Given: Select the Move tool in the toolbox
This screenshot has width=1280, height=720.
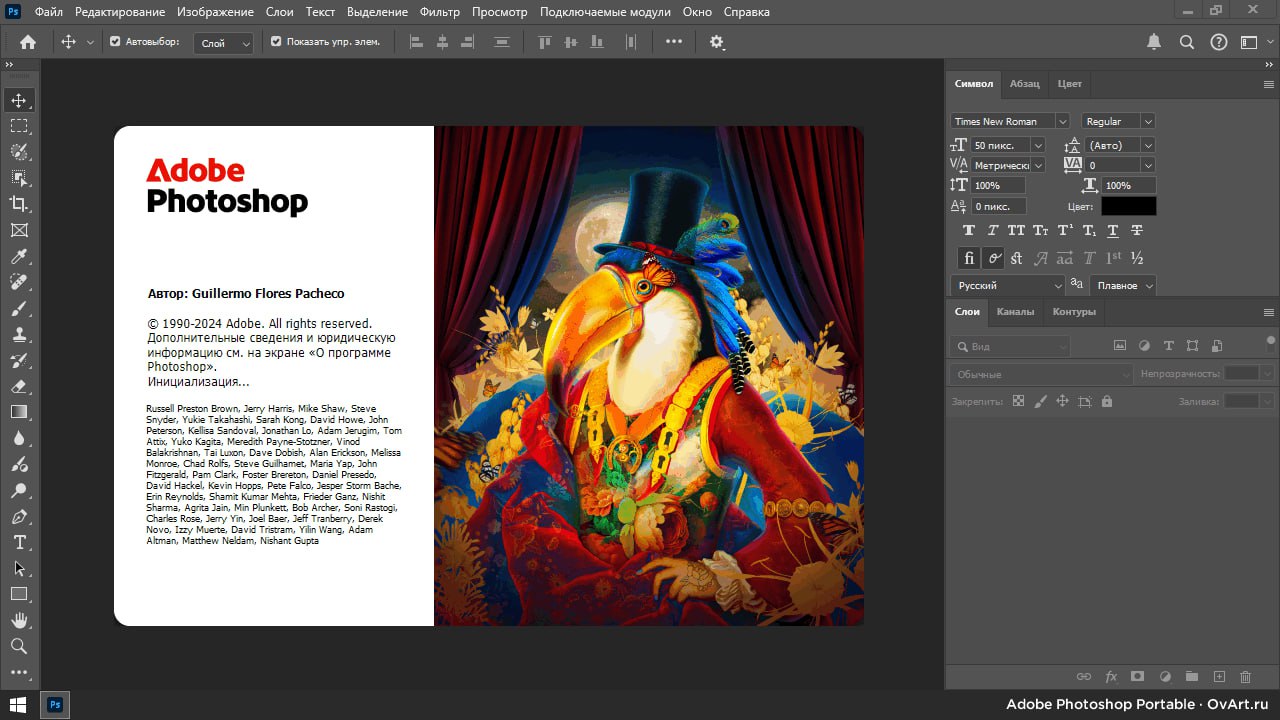Looking at the screenshot, I should (19, 100).
